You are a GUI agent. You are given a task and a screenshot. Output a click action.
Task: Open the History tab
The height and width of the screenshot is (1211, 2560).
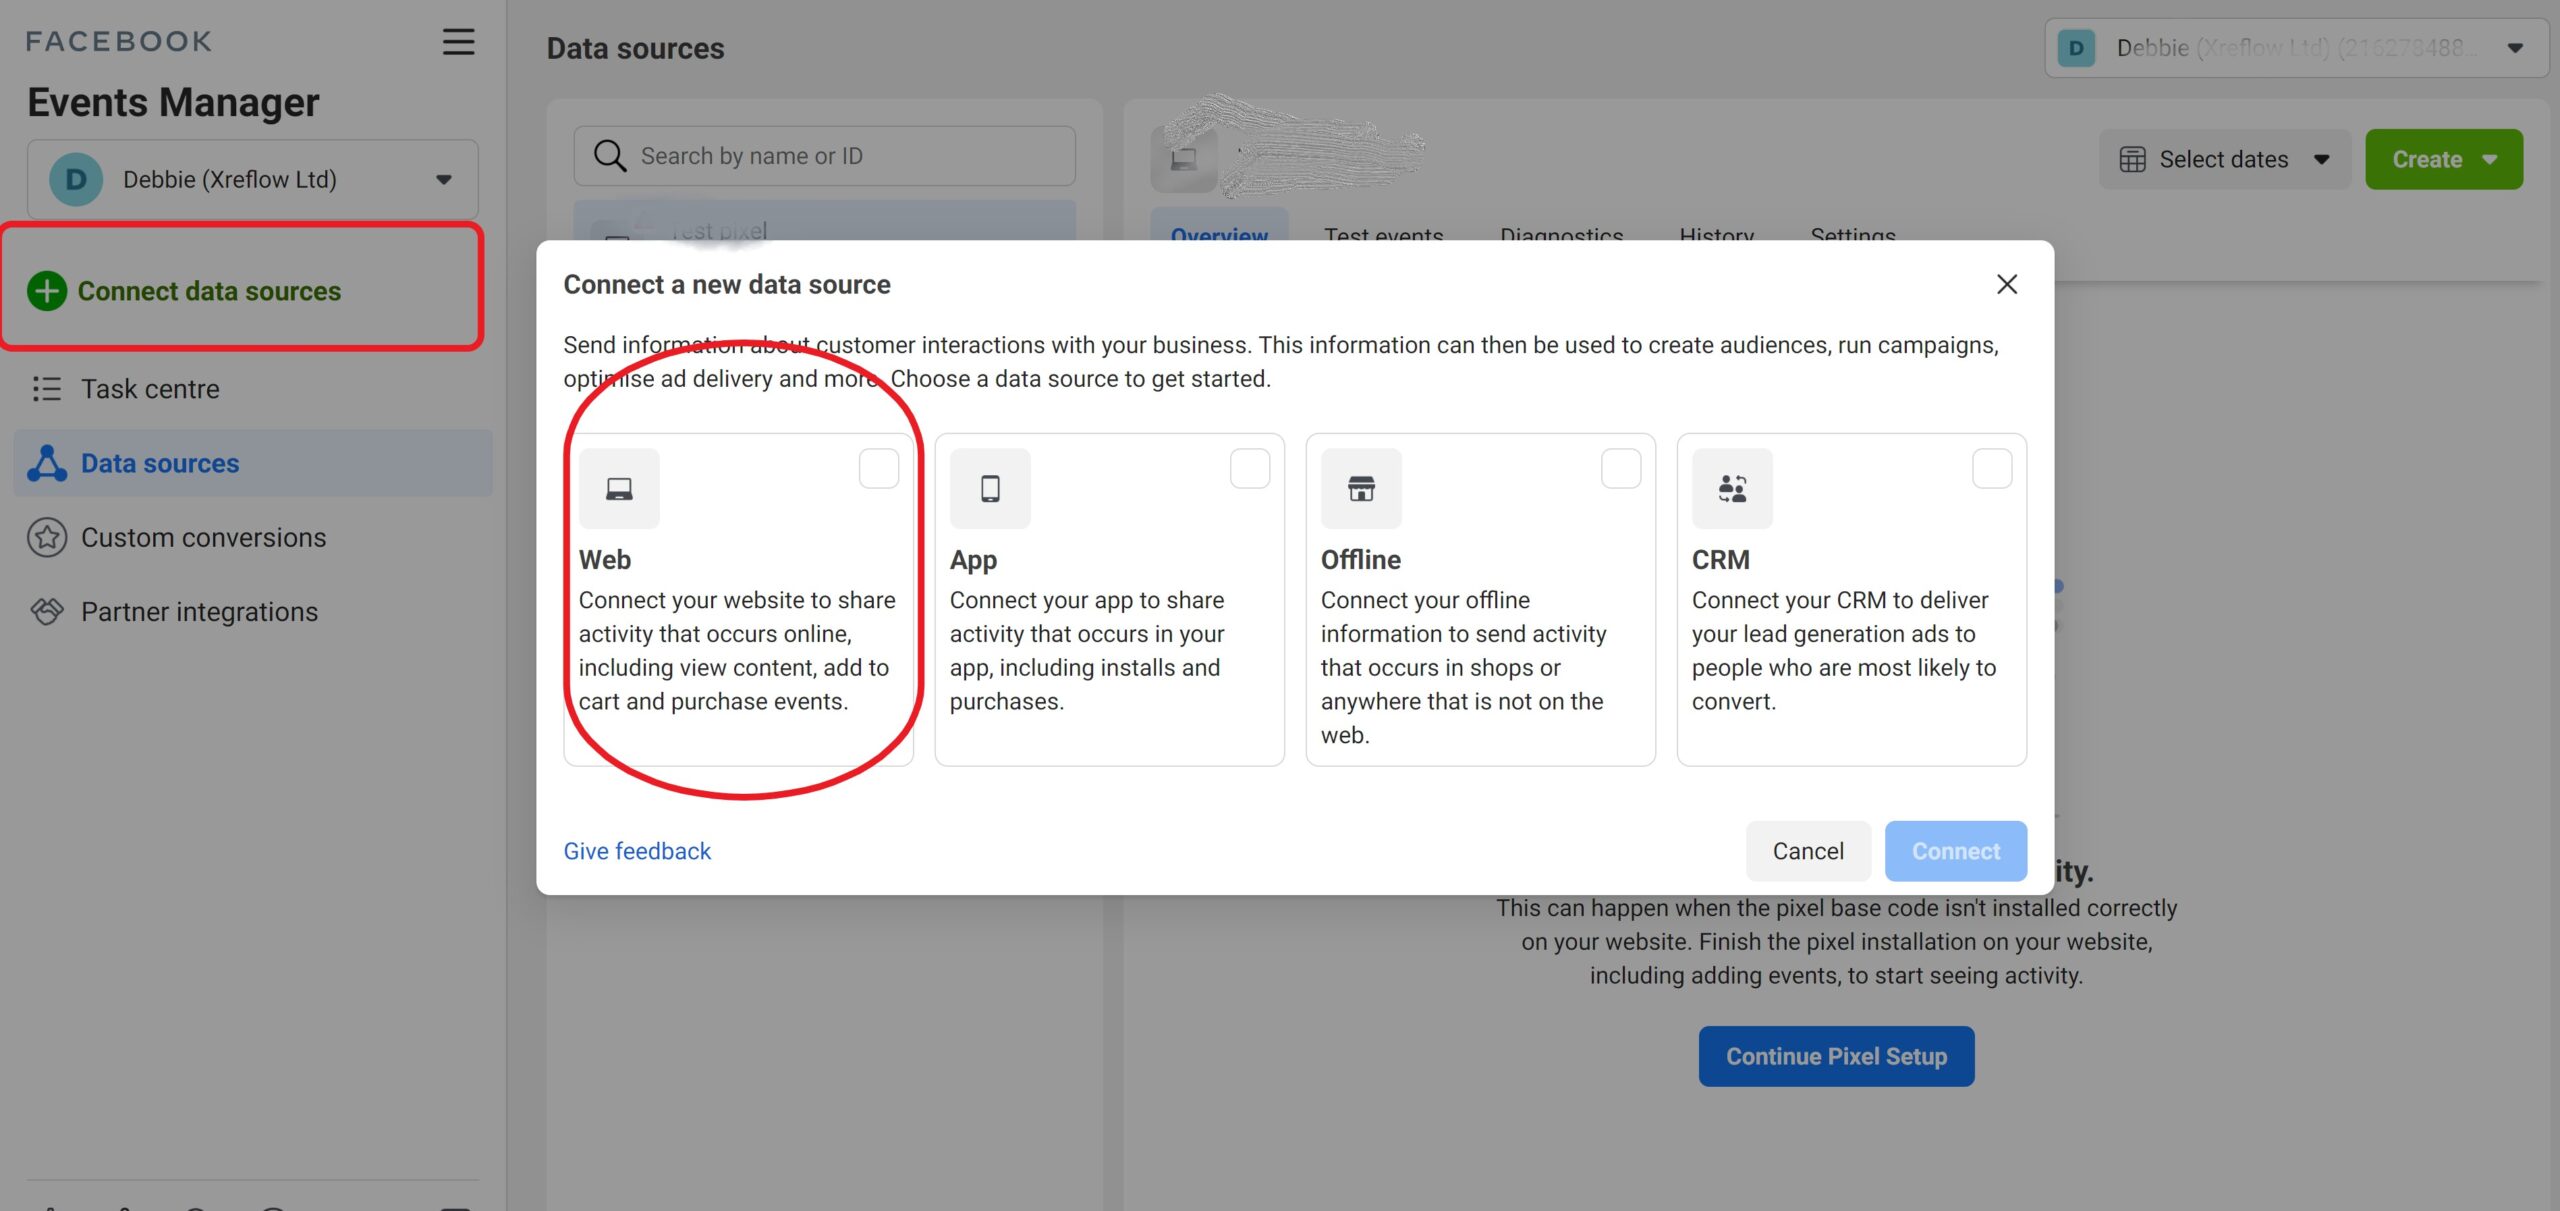coord(1716,234)
